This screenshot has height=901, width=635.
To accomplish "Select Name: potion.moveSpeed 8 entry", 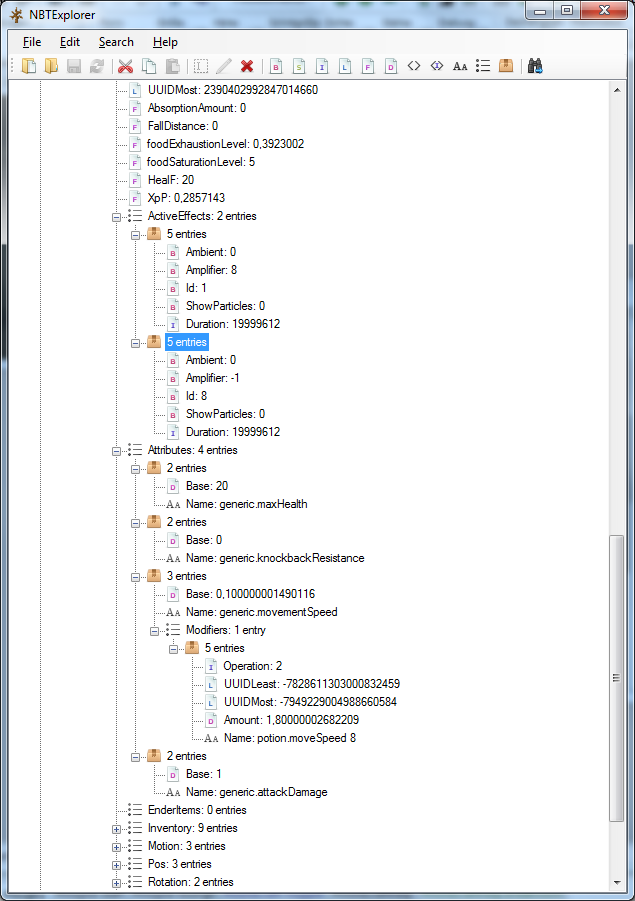I will pyautogui.click(x=290, y=738).
